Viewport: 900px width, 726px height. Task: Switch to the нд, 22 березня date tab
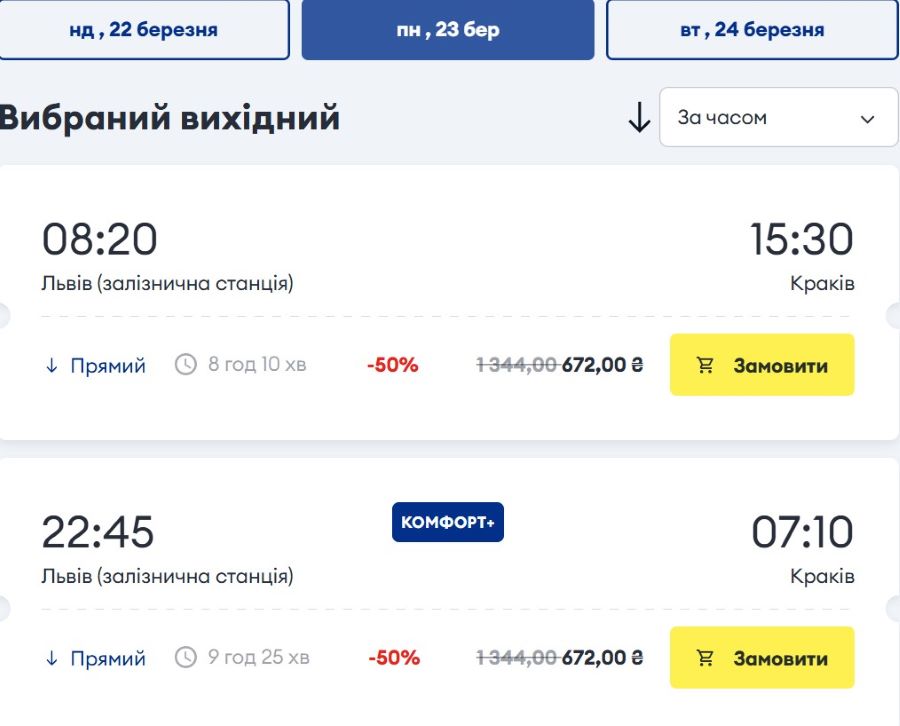click(147, 29)
